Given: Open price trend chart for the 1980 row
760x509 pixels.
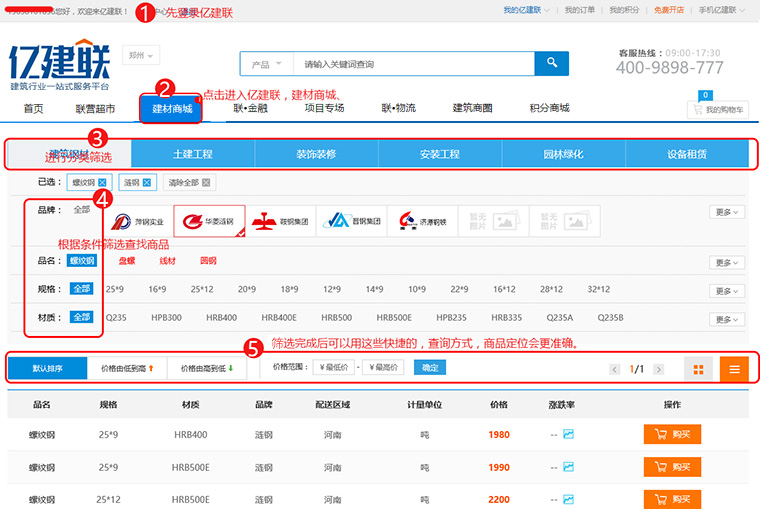Looking at the screenshot, I should point(569,435).
